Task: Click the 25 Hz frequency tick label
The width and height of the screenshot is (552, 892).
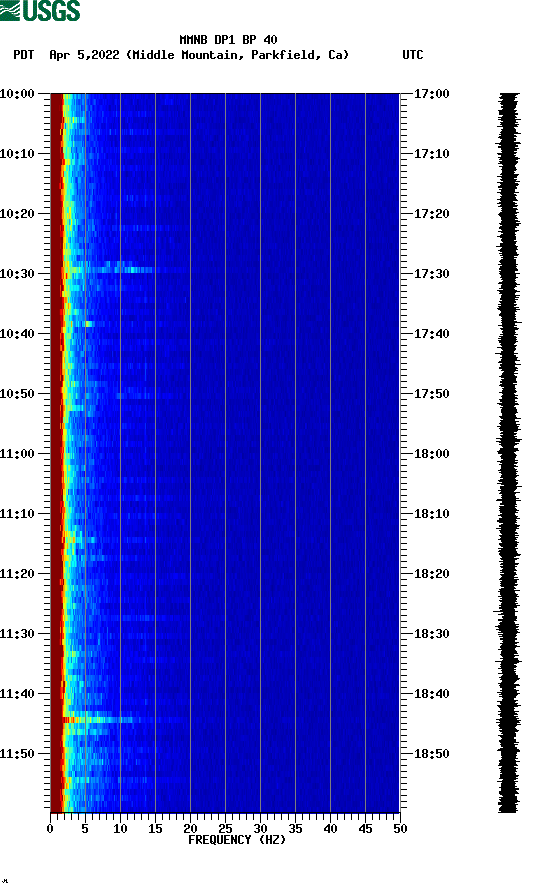Action: (x=225, y=829)
